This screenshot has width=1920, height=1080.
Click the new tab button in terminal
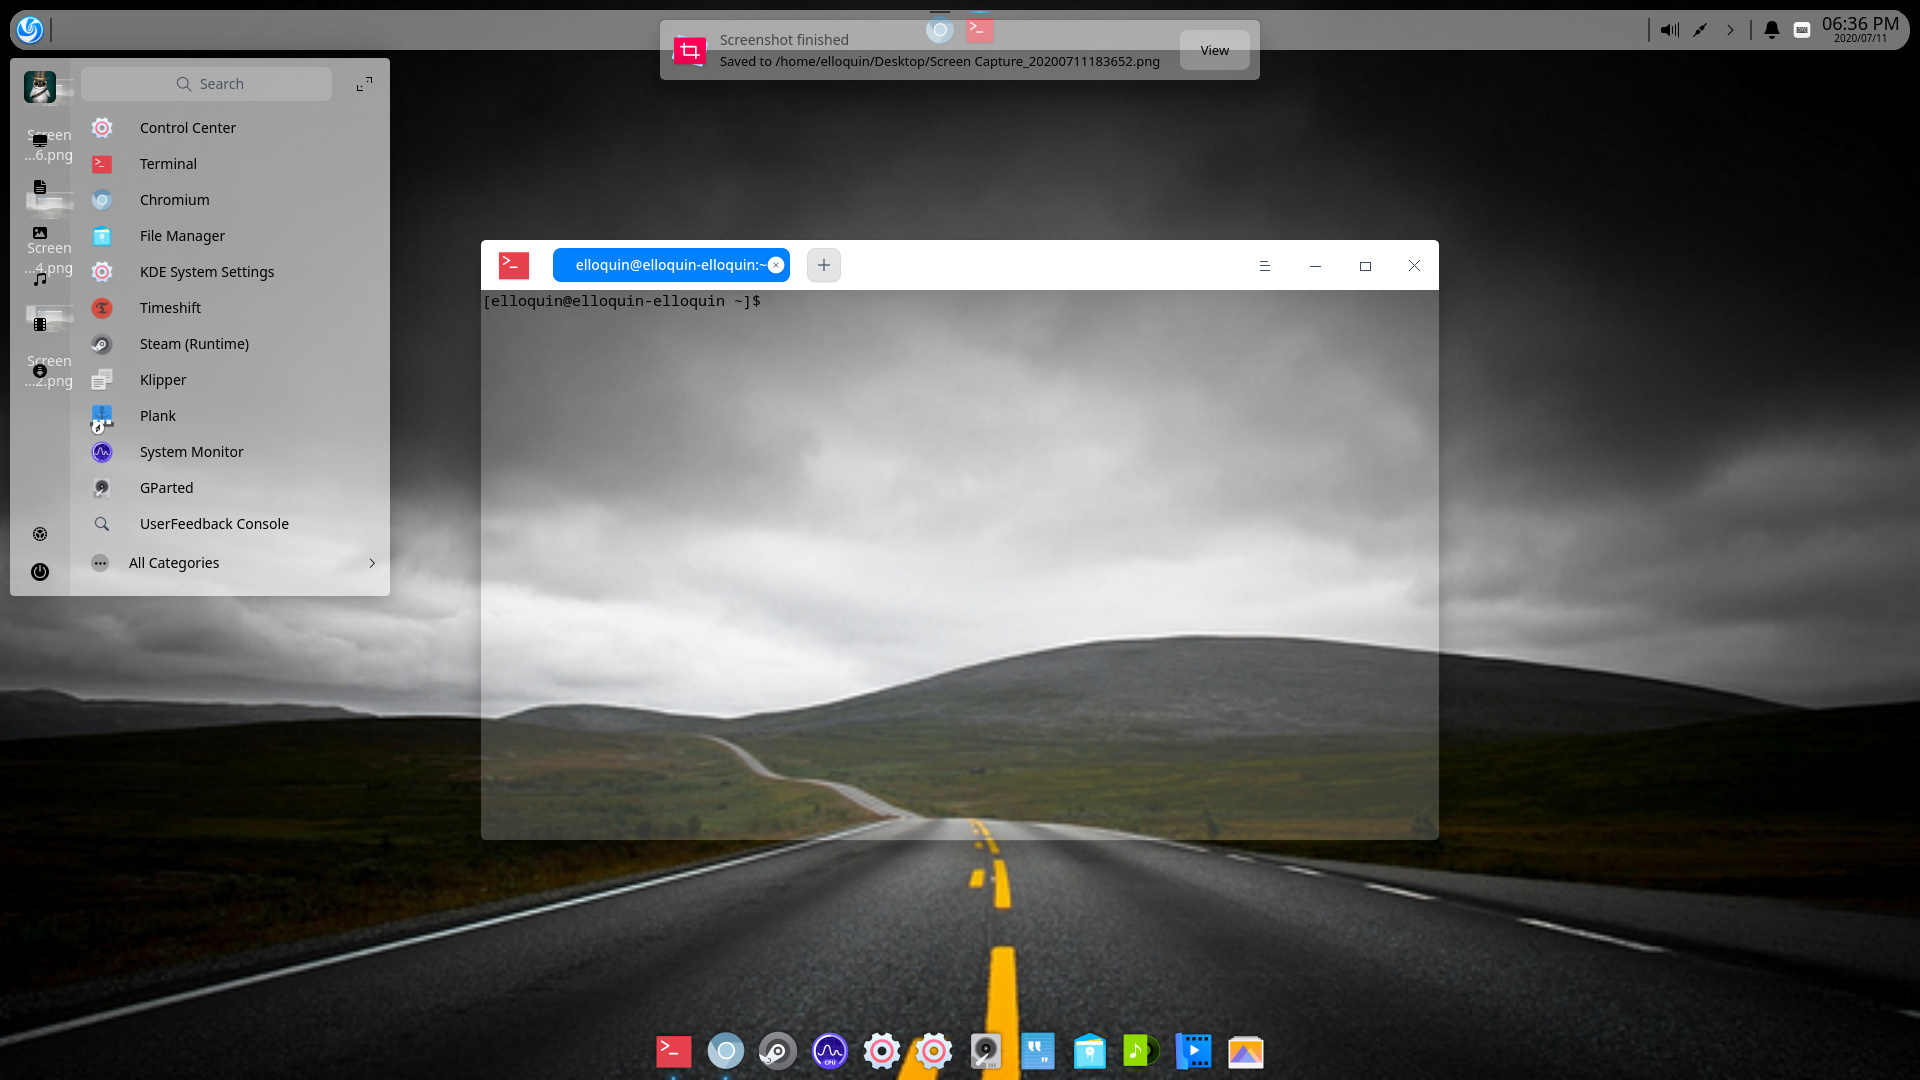[x=823, y=264]
